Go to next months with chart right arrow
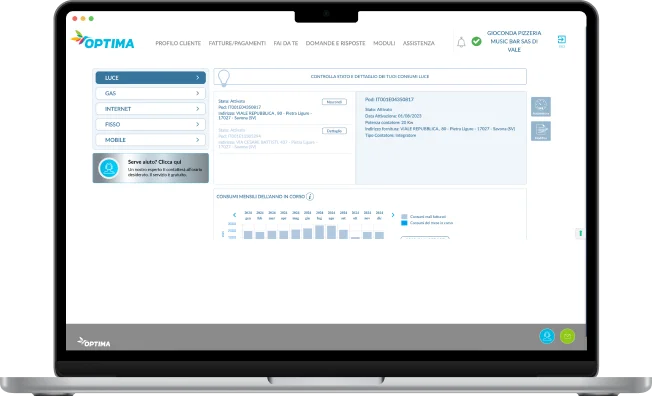The width and height of the screenshot is (652, 396). coord(393,215)
